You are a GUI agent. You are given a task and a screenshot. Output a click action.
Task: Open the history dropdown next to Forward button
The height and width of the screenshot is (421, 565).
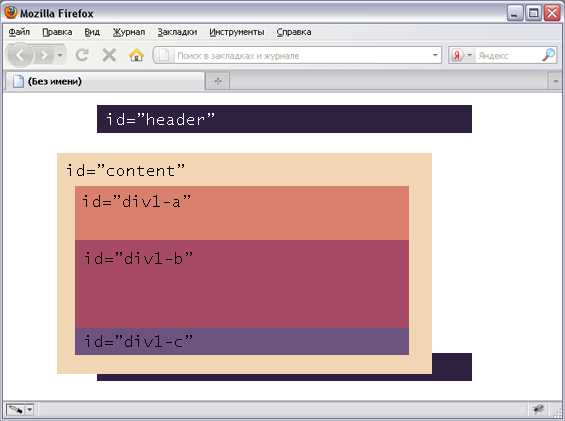pos(60,55)
